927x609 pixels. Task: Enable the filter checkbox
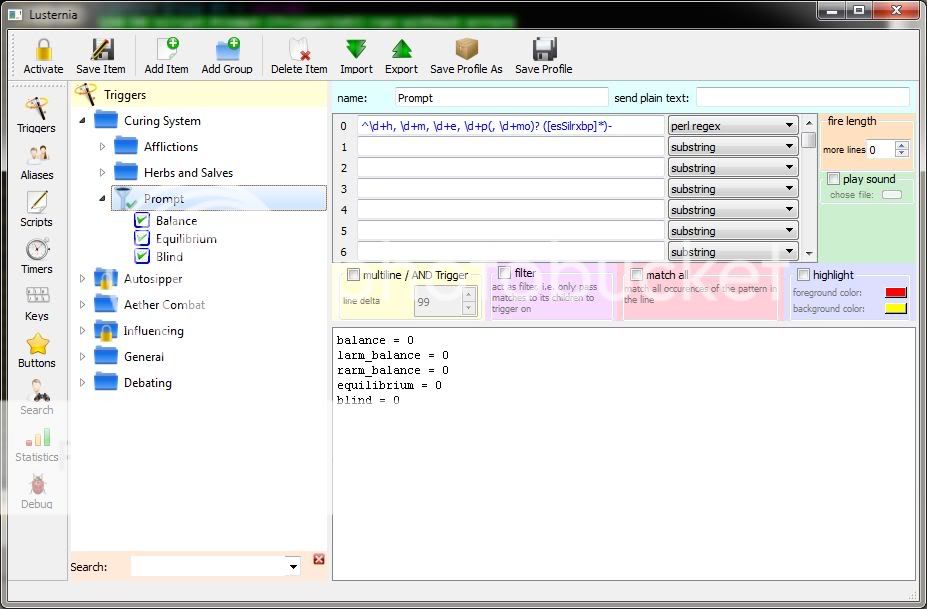point(504,273)
